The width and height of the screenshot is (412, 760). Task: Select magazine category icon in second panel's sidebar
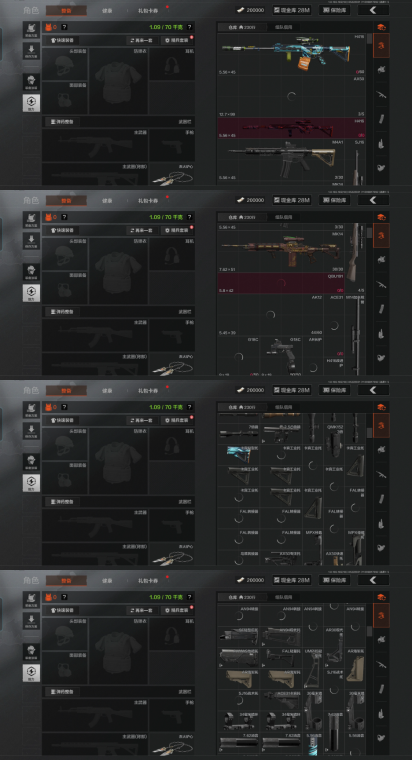click(381, 308)
